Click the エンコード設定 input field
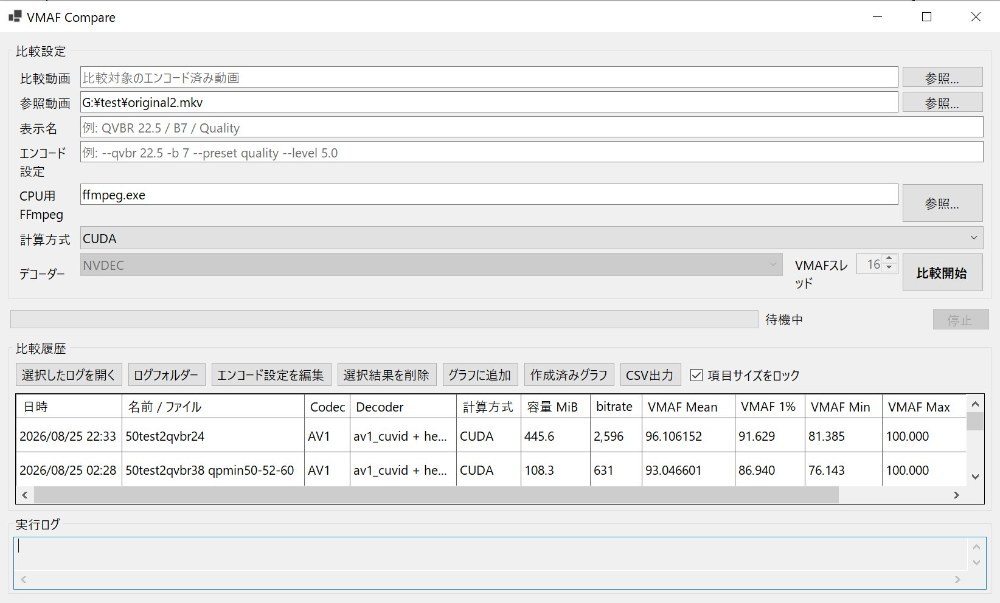The width and height of the screenshot is (1000, 603). (531, 152)
